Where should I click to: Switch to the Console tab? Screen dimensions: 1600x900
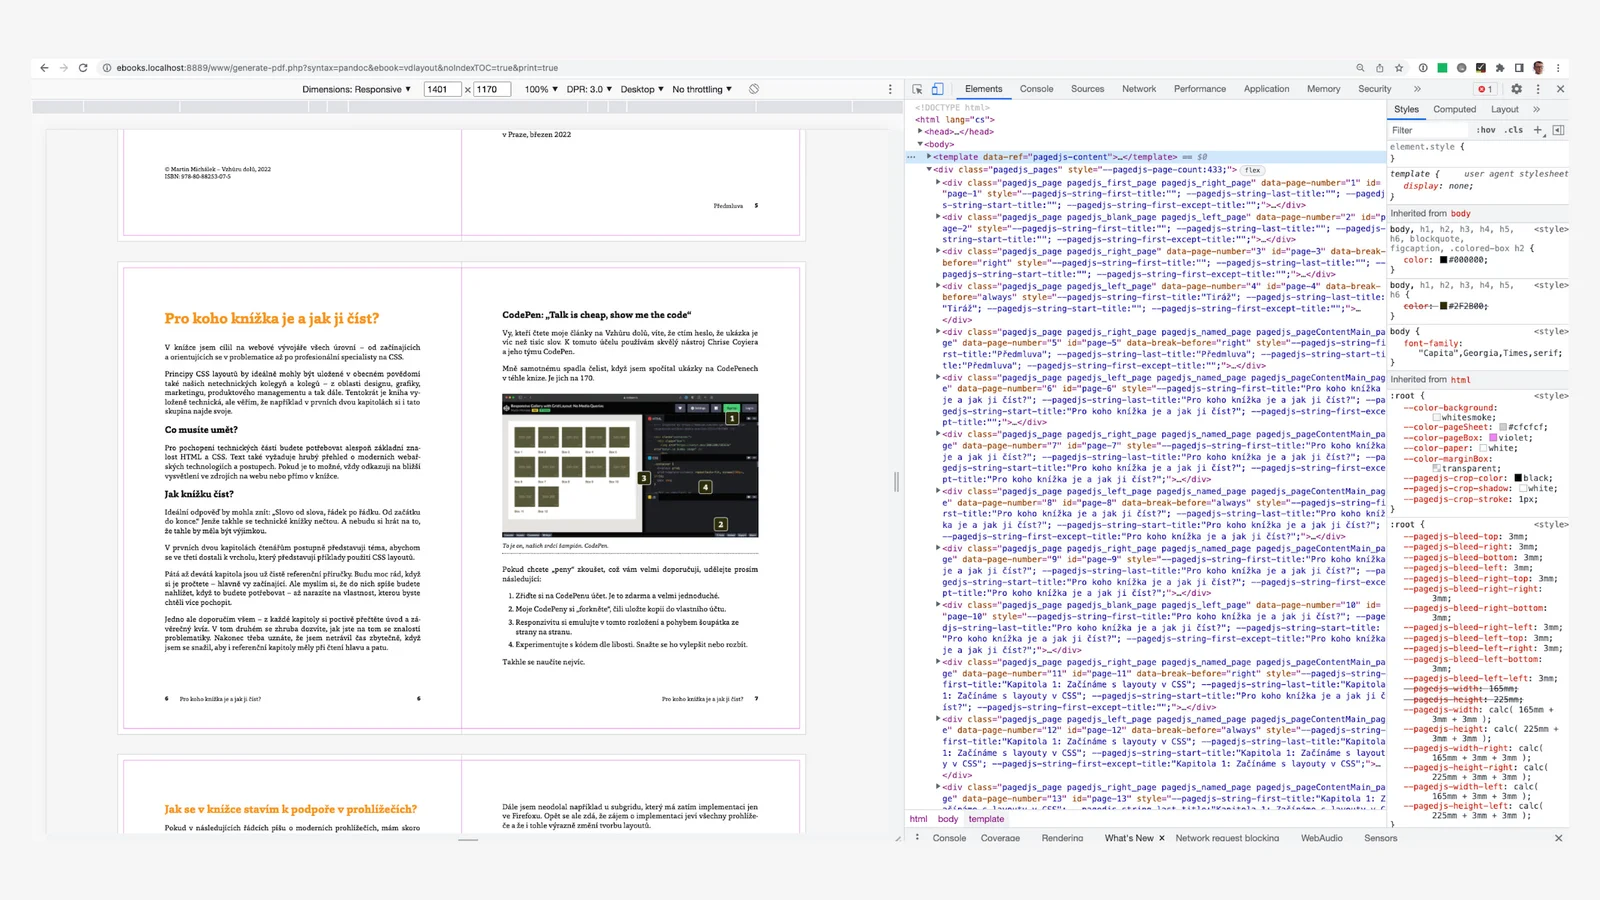(x=1036, y=89)
